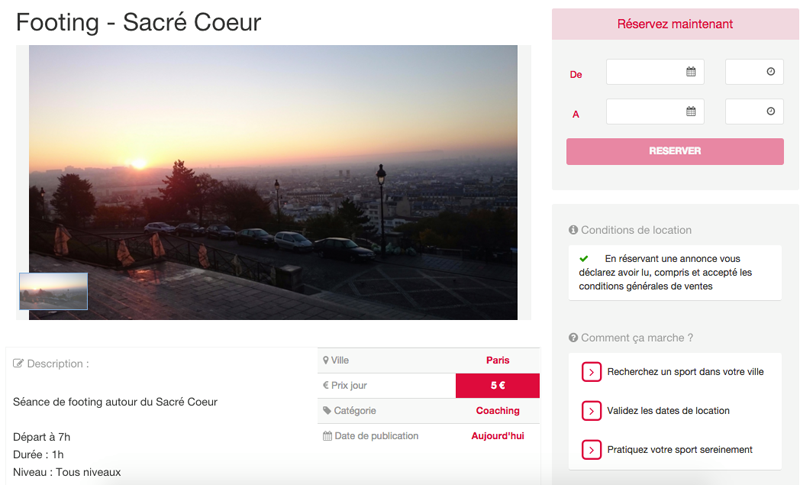The height and width of the screenshot is (485, 800).
Task: Click the text Pratiquez votre sport sereinement
Action: click(x=680, y=450)
